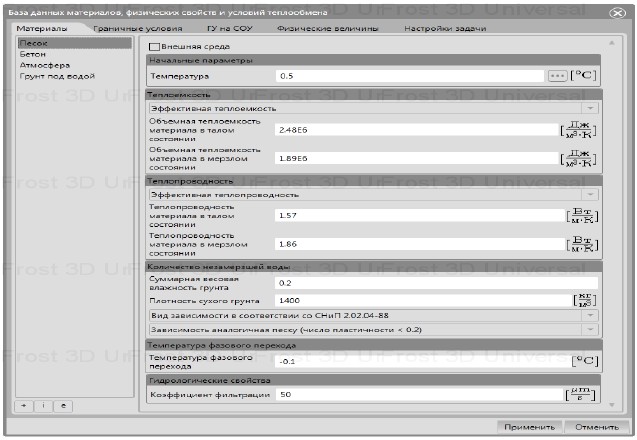Open the 'ГУ на СОУ' tab
Screen dimensions: 637x440
coord(230,28)
